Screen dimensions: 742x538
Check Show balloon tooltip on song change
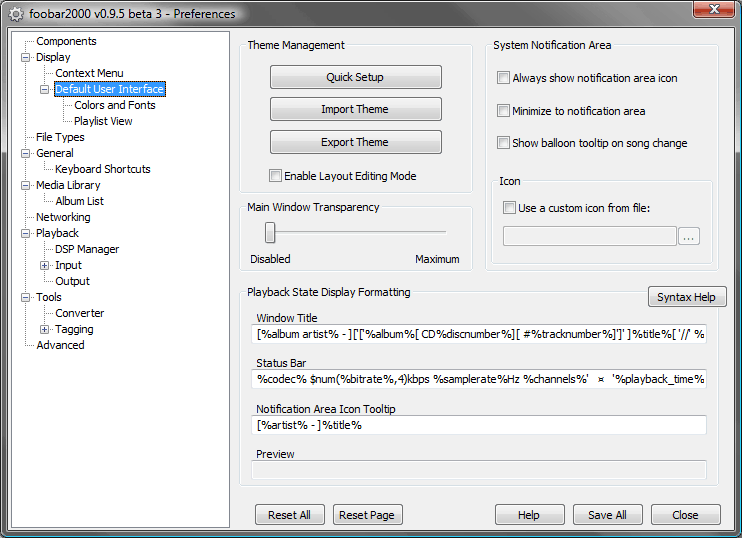(504, 143)
